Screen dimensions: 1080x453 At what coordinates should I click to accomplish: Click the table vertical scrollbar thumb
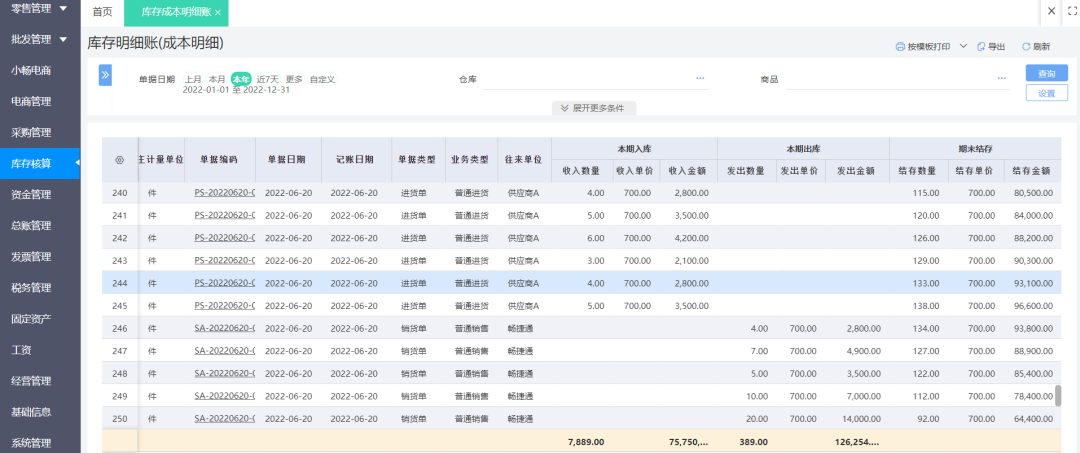tap(1058, 395)
